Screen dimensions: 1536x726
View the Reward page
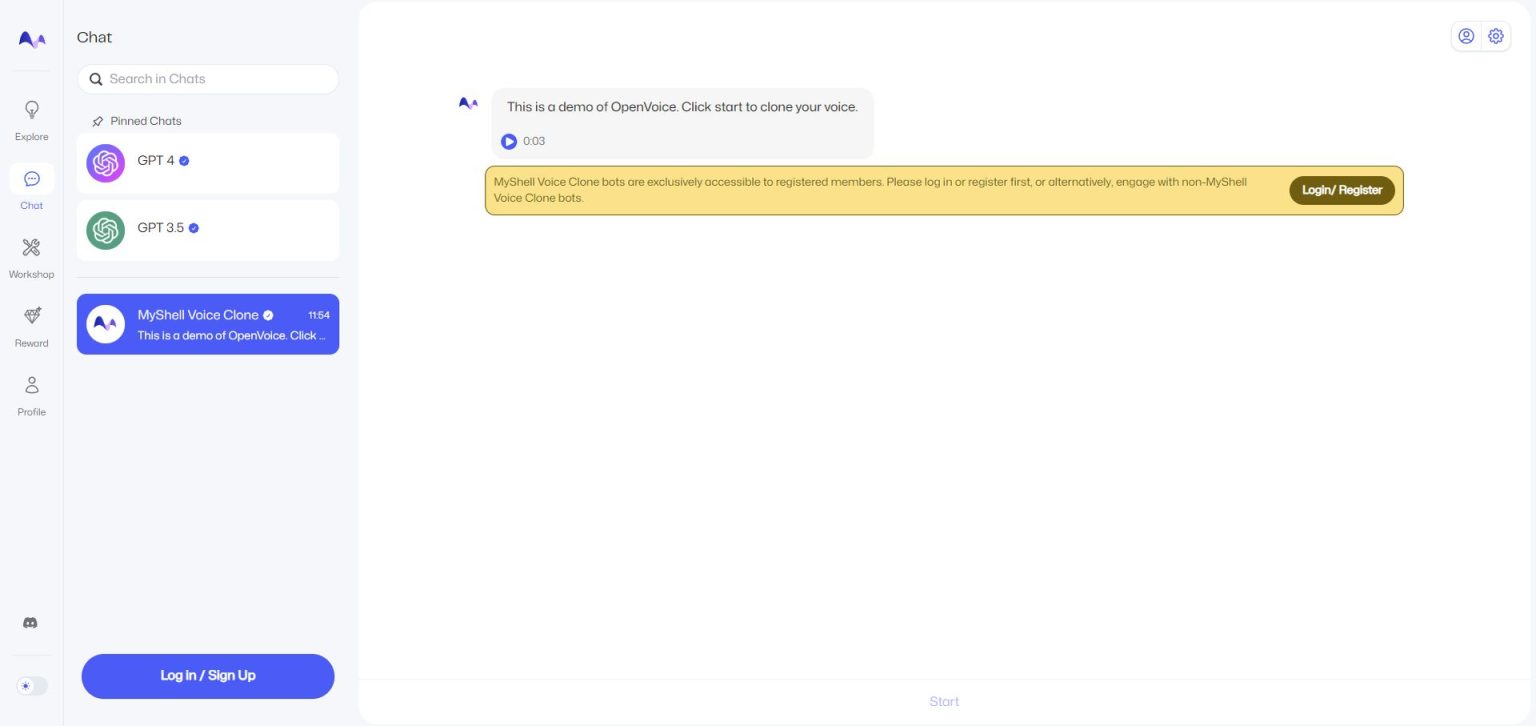(x=31, y=324)
